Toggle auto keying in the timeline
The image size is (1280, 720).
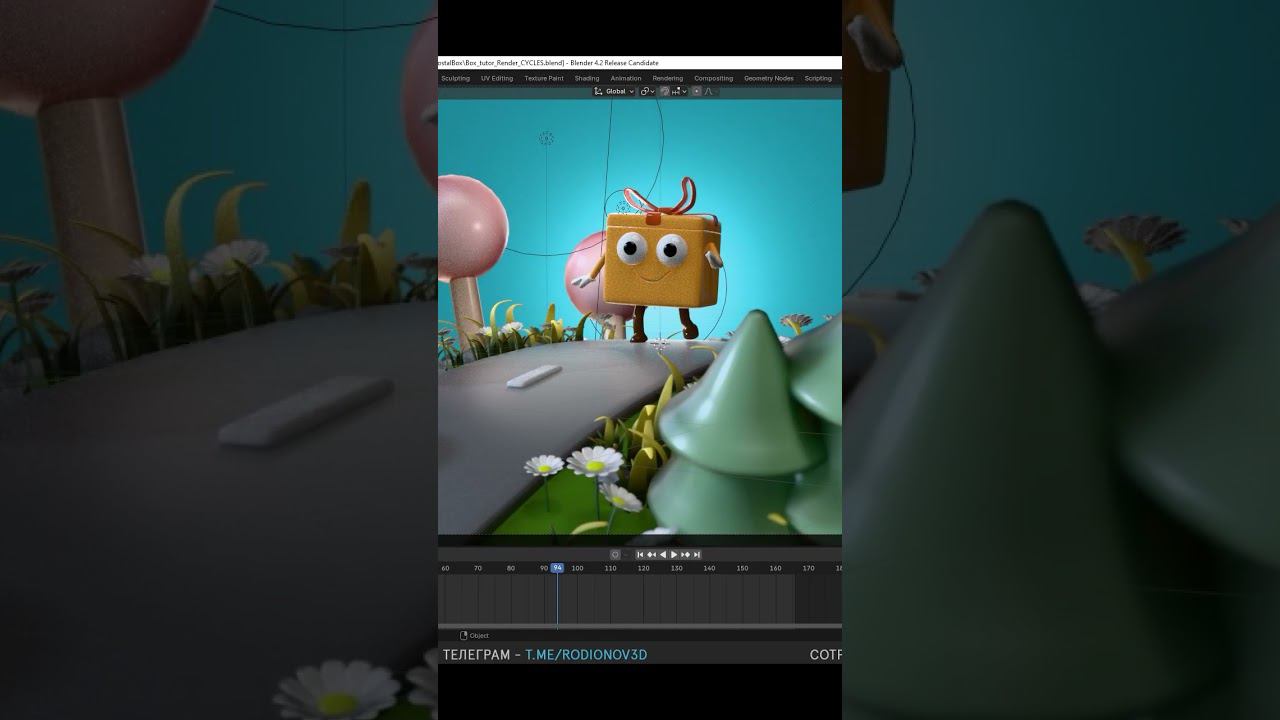point(615,555)
